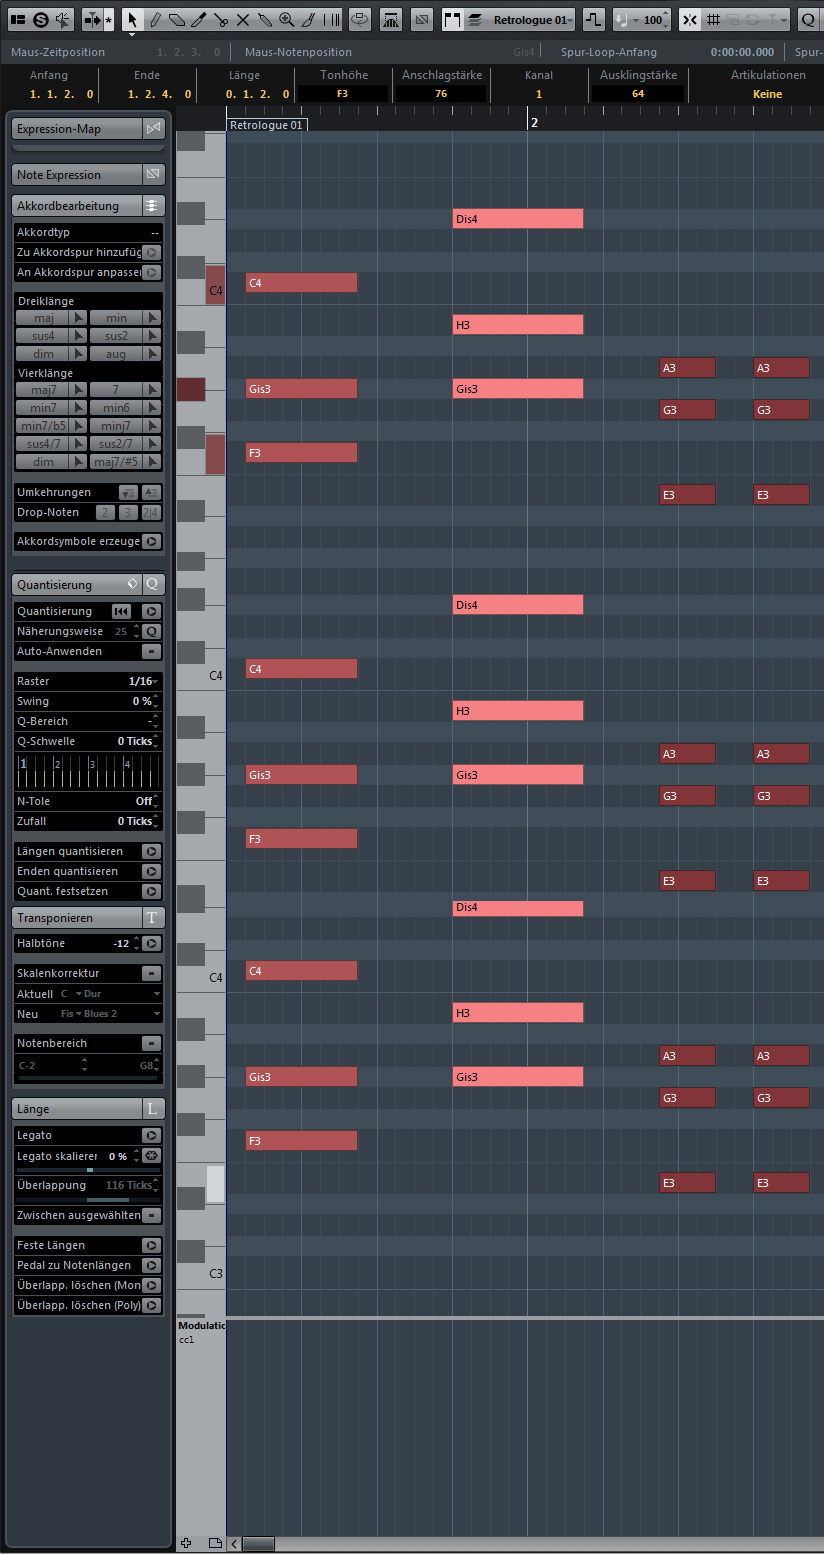Image resolution: width=824 pixels, height=1554 pixels.
Task: Select the Mute X tool
Action: tap(242, 19)
